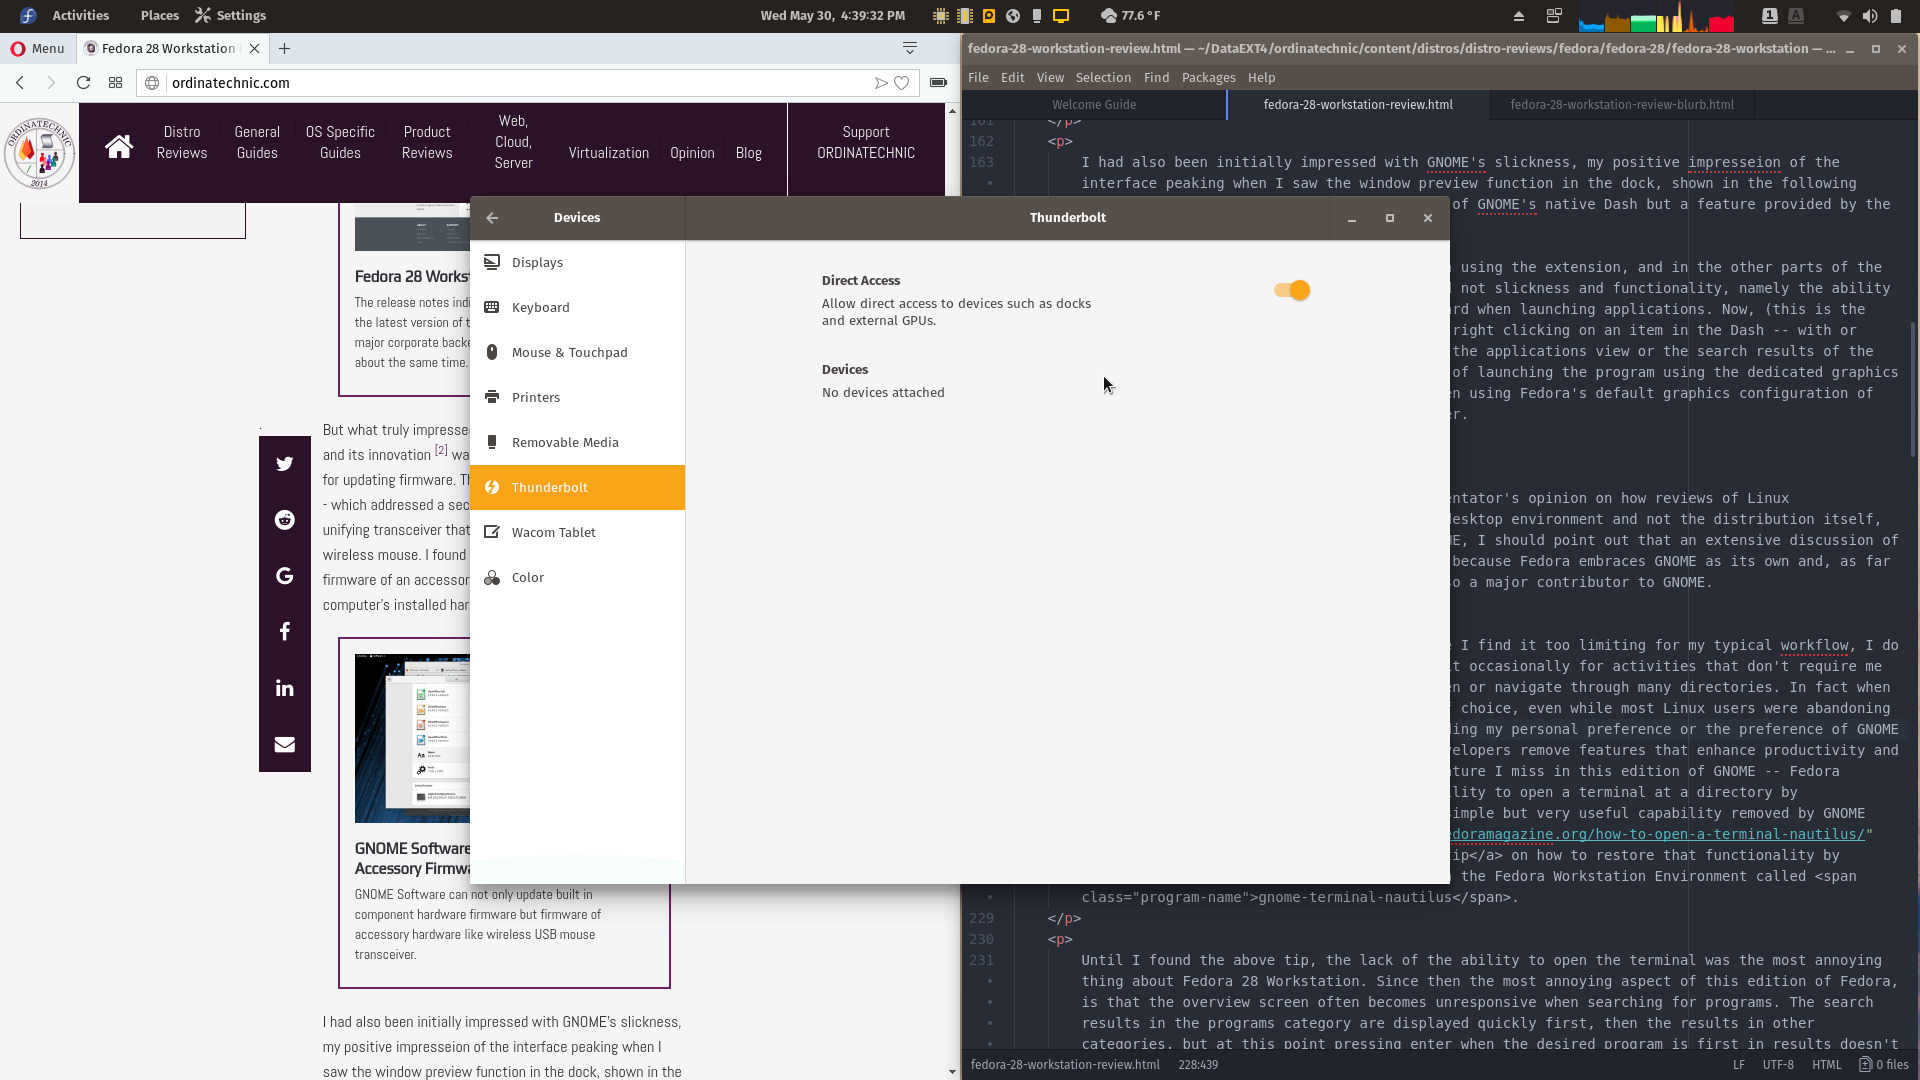The width and height of the screenshot is (1920, 1080).
Task: Change the HTML grammar in status bar
Action: 1826,1065
